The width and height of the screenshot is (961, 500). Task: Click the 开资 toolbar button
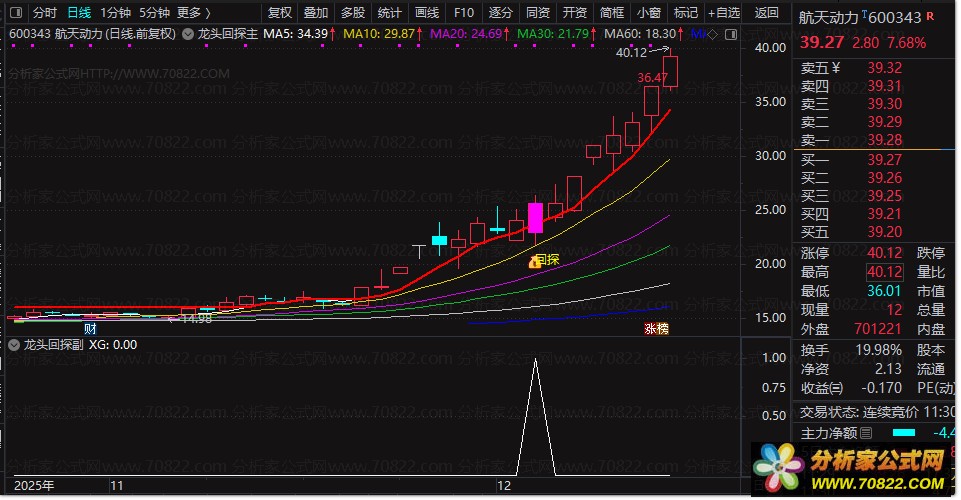click(x=575, y=12)
